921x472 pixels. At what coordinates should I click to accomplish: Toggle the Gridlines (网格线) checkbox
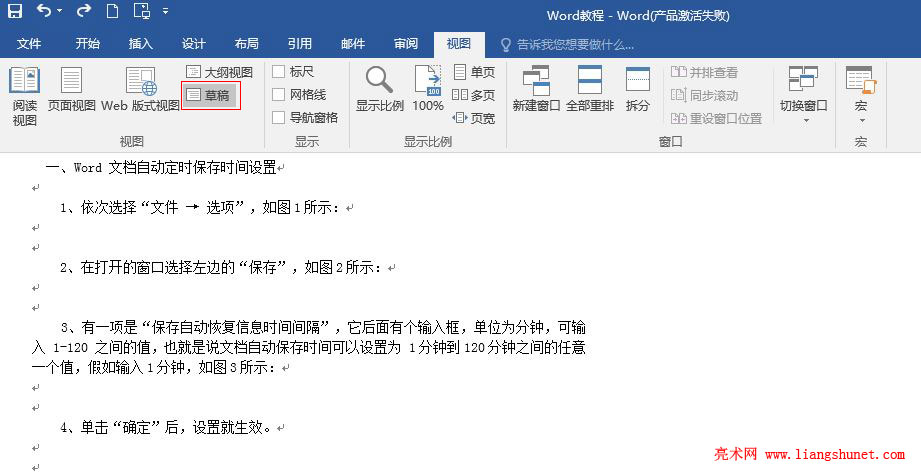tap(278, 95)
